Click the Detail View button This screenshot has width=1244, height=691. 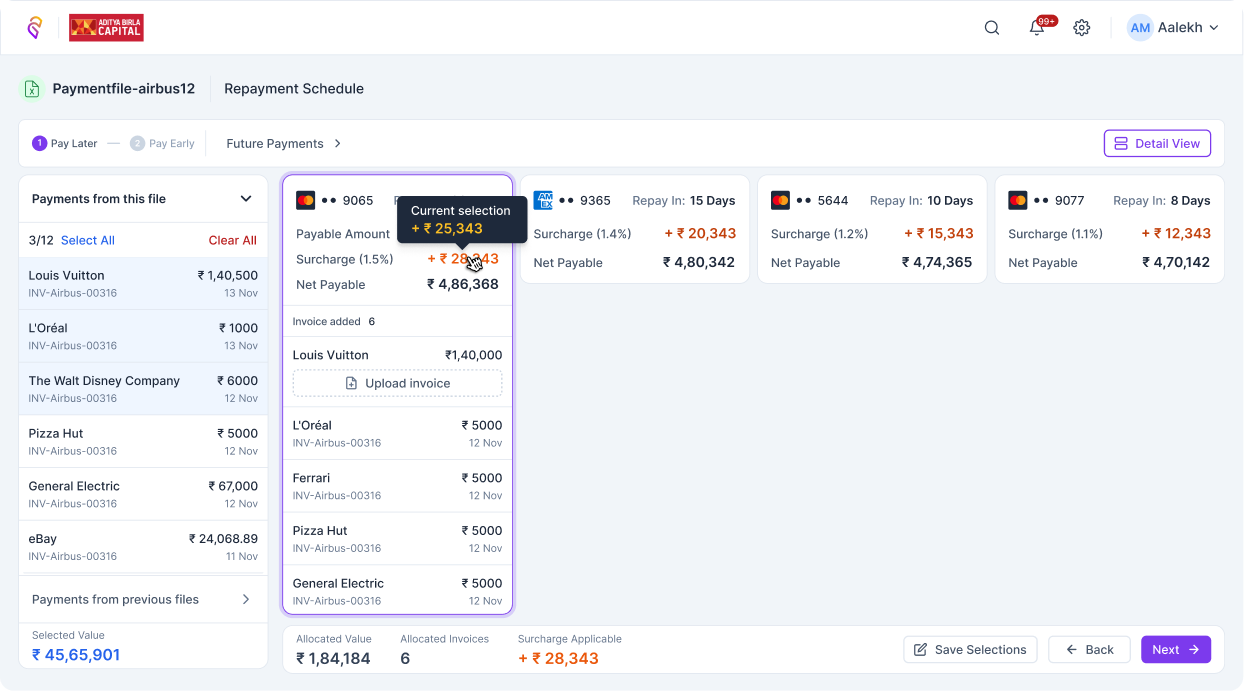click(x=1157, y=144)
